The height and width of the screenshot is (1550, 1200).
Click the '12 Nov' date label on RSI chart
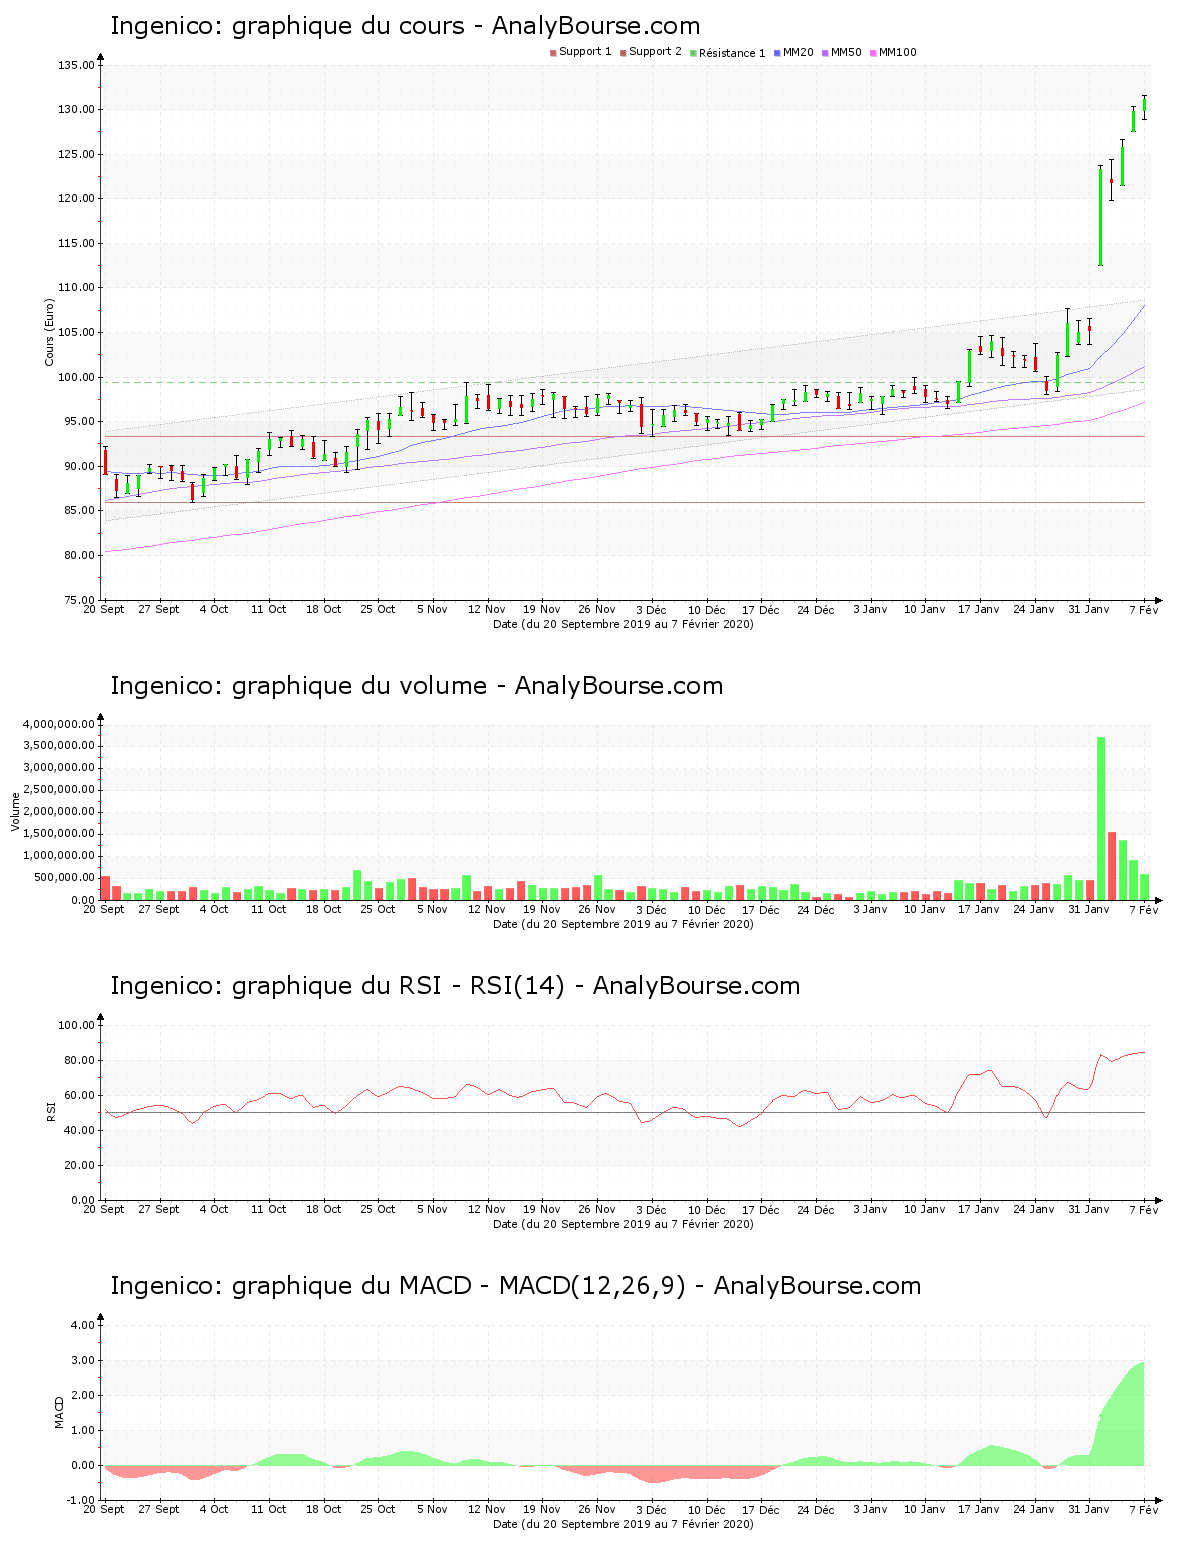click(x=487, y=1209)
